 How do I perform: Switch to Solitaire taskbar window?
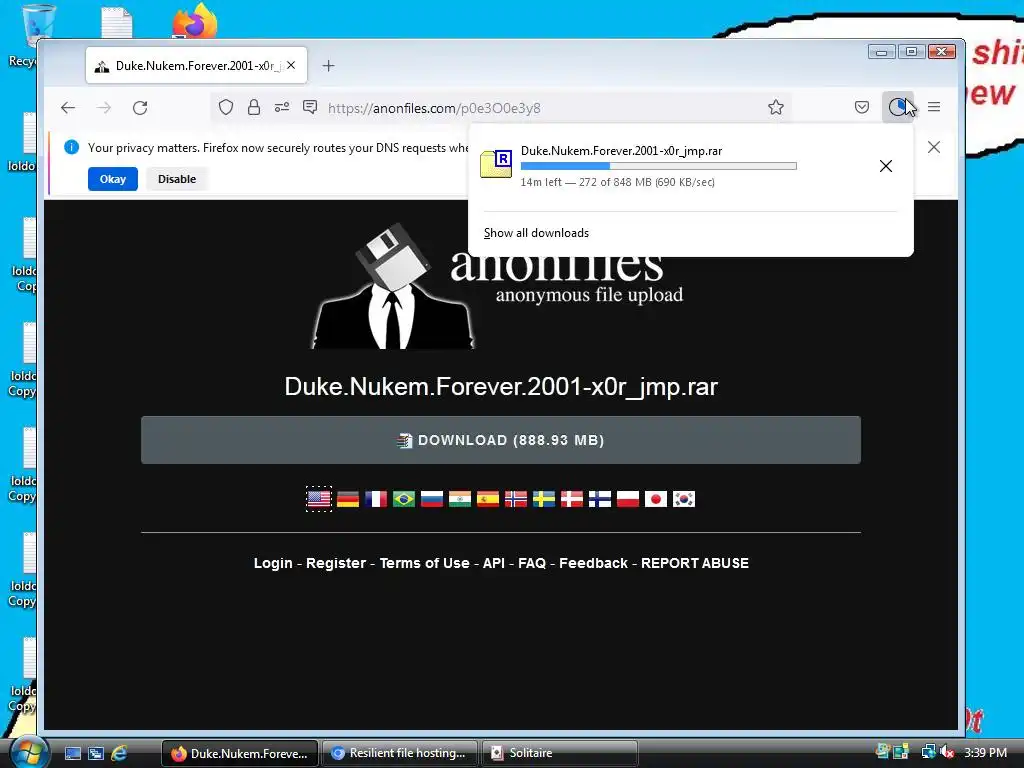tap(559, 753)
